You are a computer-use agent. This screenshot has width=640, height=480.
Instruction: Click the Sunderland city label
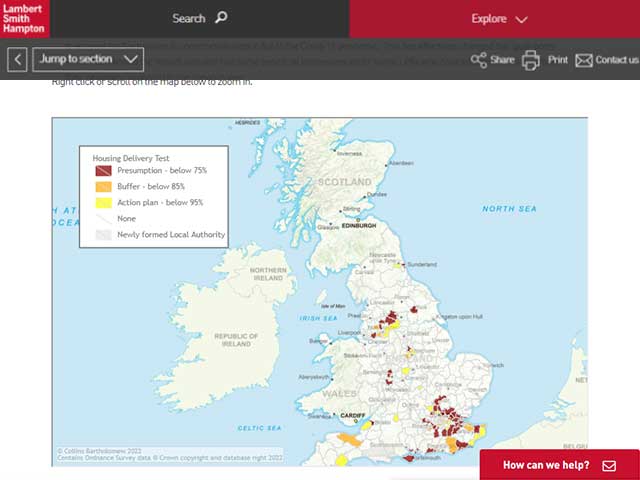pyautogui.click(x=422, y=264)
